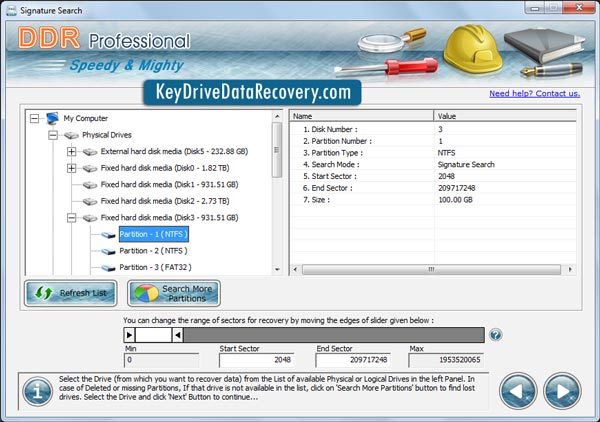Screen dimensions: 600x422
Task: Click the tree scrollbar up arrow
Action: point(277,116)
